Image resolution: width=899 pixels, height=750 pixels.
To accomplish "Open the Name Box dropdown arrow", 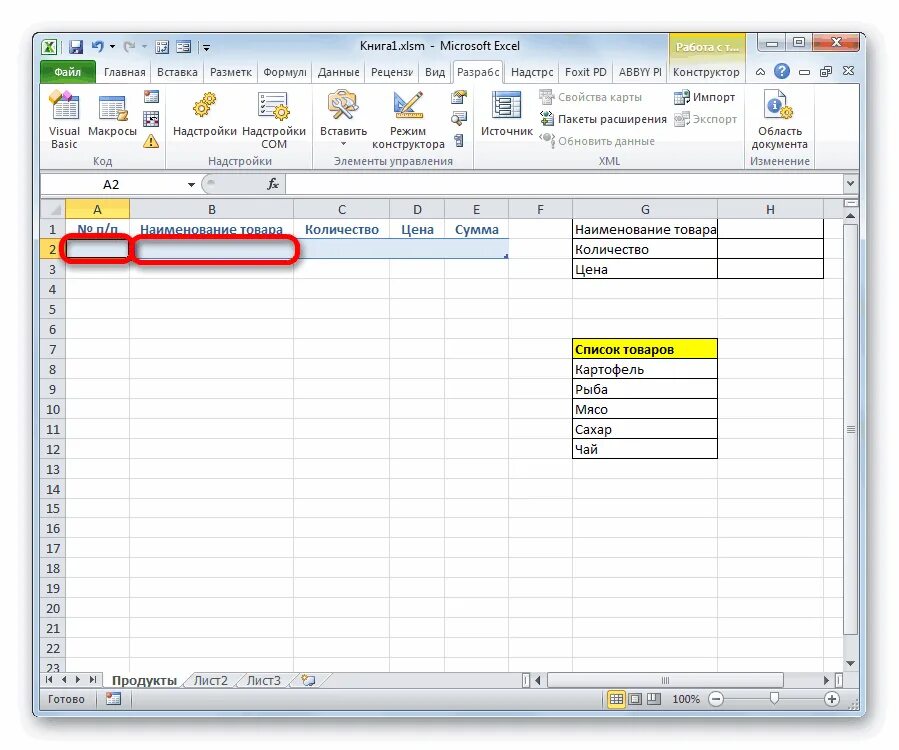I will (191, 185).
